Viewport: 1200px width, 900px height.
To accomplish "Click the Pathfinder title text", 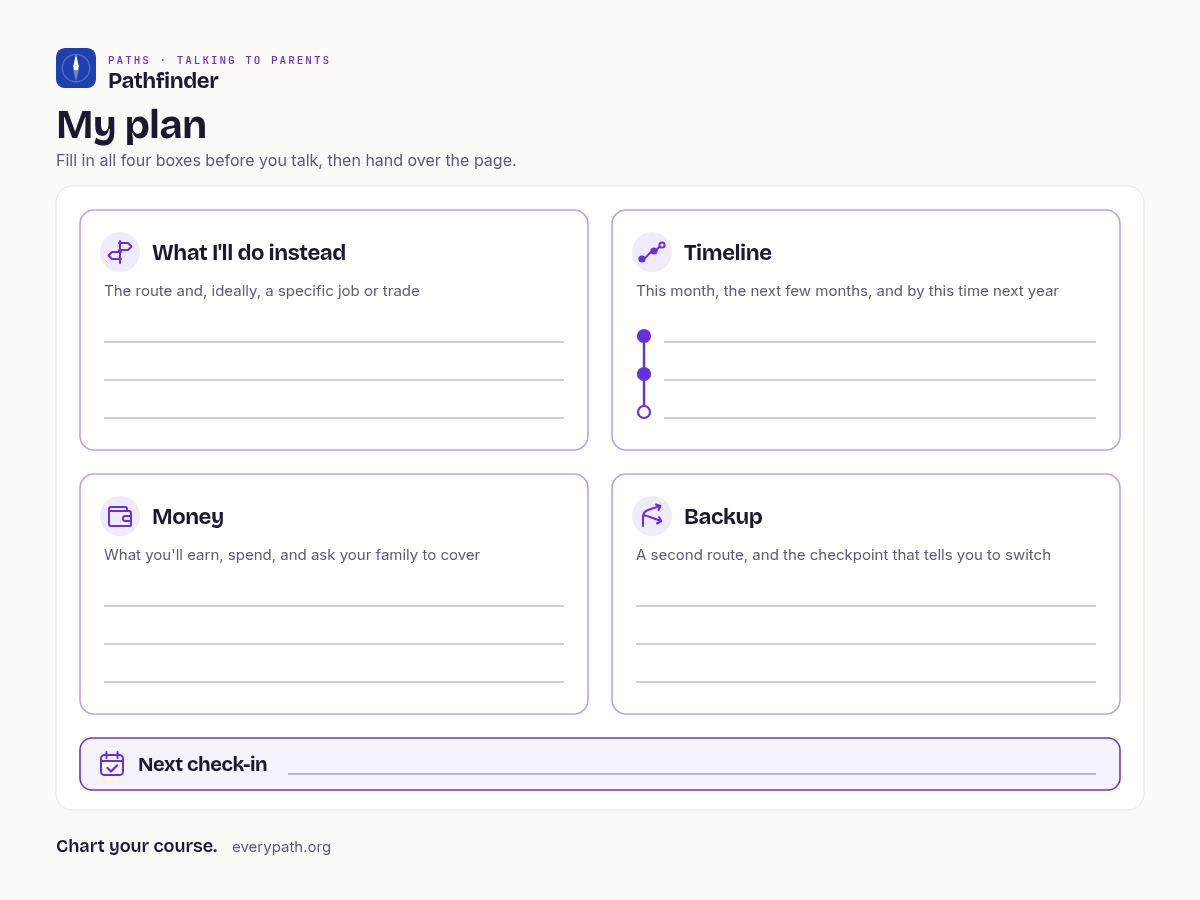I will (x=163, y=81).
